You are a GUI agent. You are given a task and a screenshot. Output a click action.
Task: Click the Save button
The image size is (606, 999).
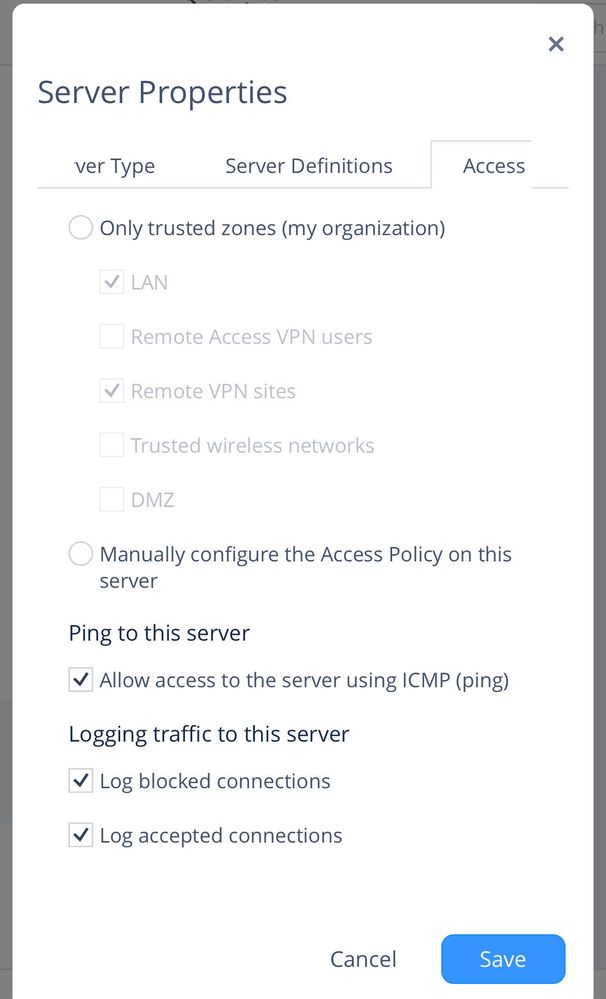point(503,959)
